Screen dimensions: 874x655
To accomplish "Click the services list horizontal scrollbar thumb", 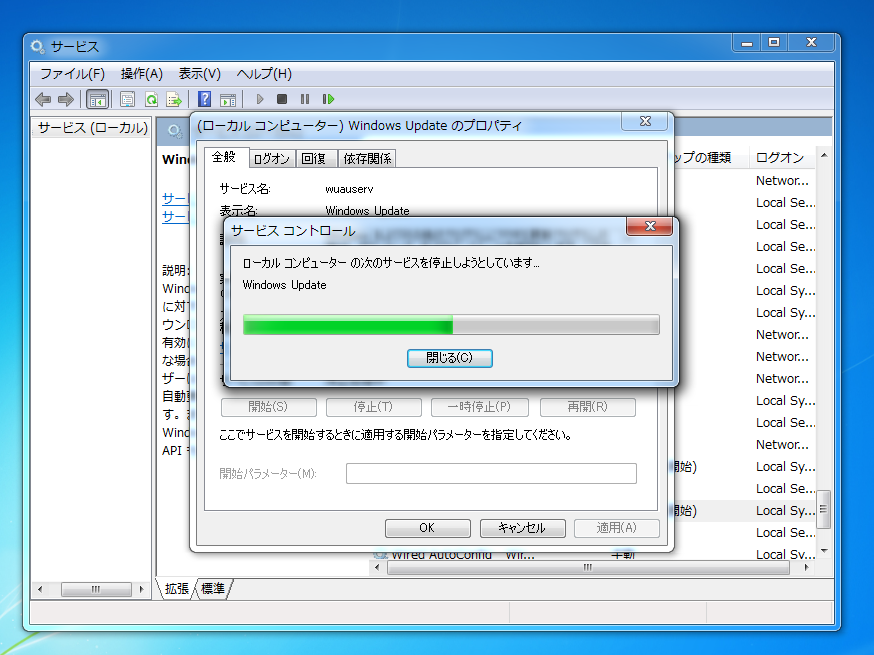I will (x=588, y=567).
